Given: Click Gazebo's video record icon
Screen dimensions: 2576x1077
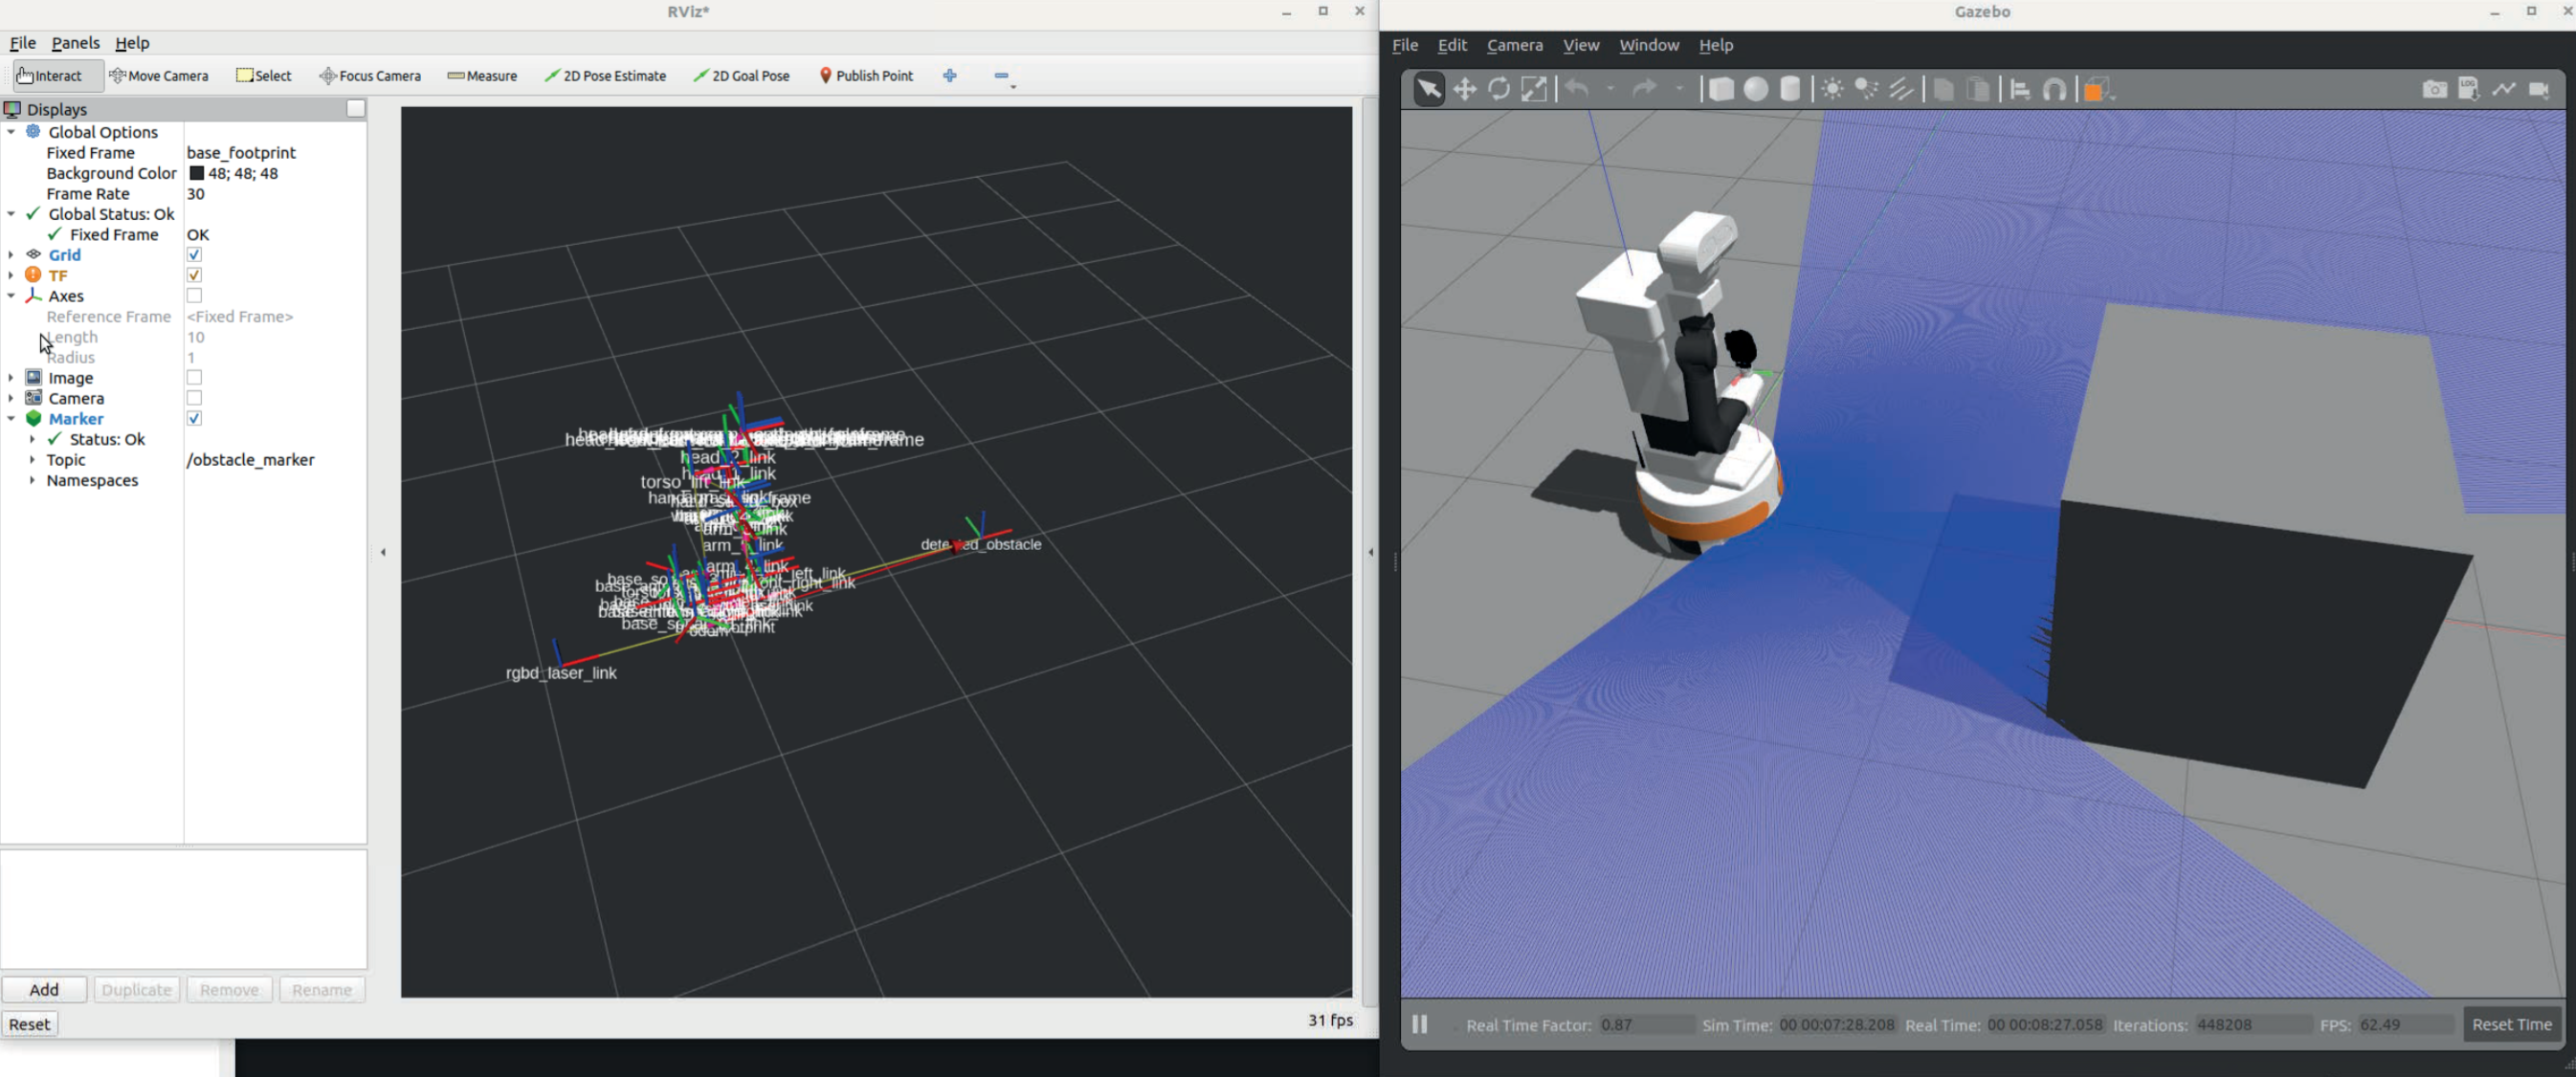Looking at the screenshot, I should click(2539, 89).
